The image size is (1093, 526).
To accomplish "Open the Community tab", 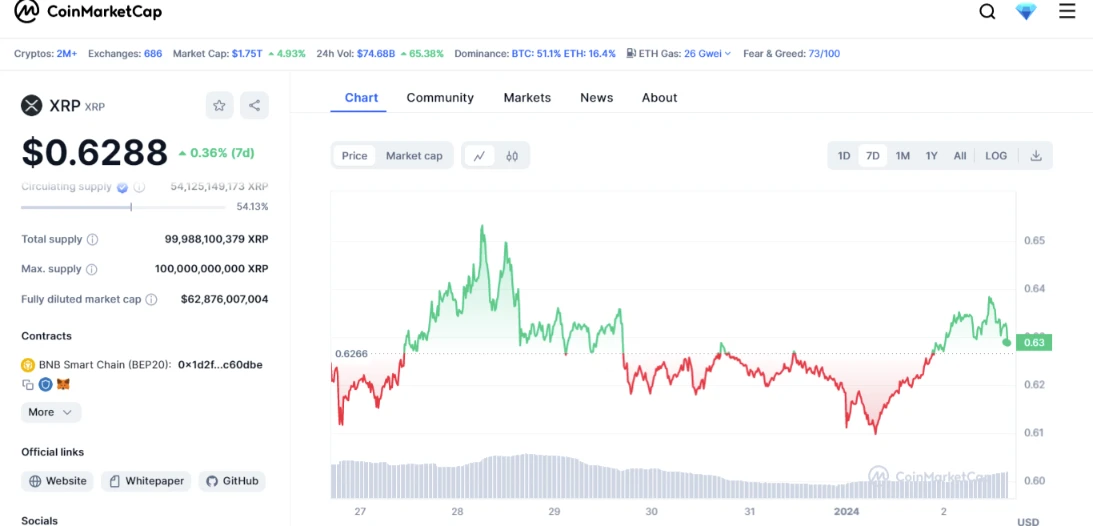I will [x=440, y=98].
